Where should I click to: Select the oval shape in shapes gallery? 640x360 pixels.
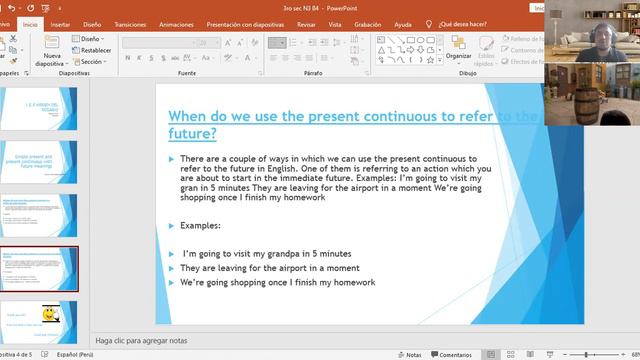(x=420, y=40)
